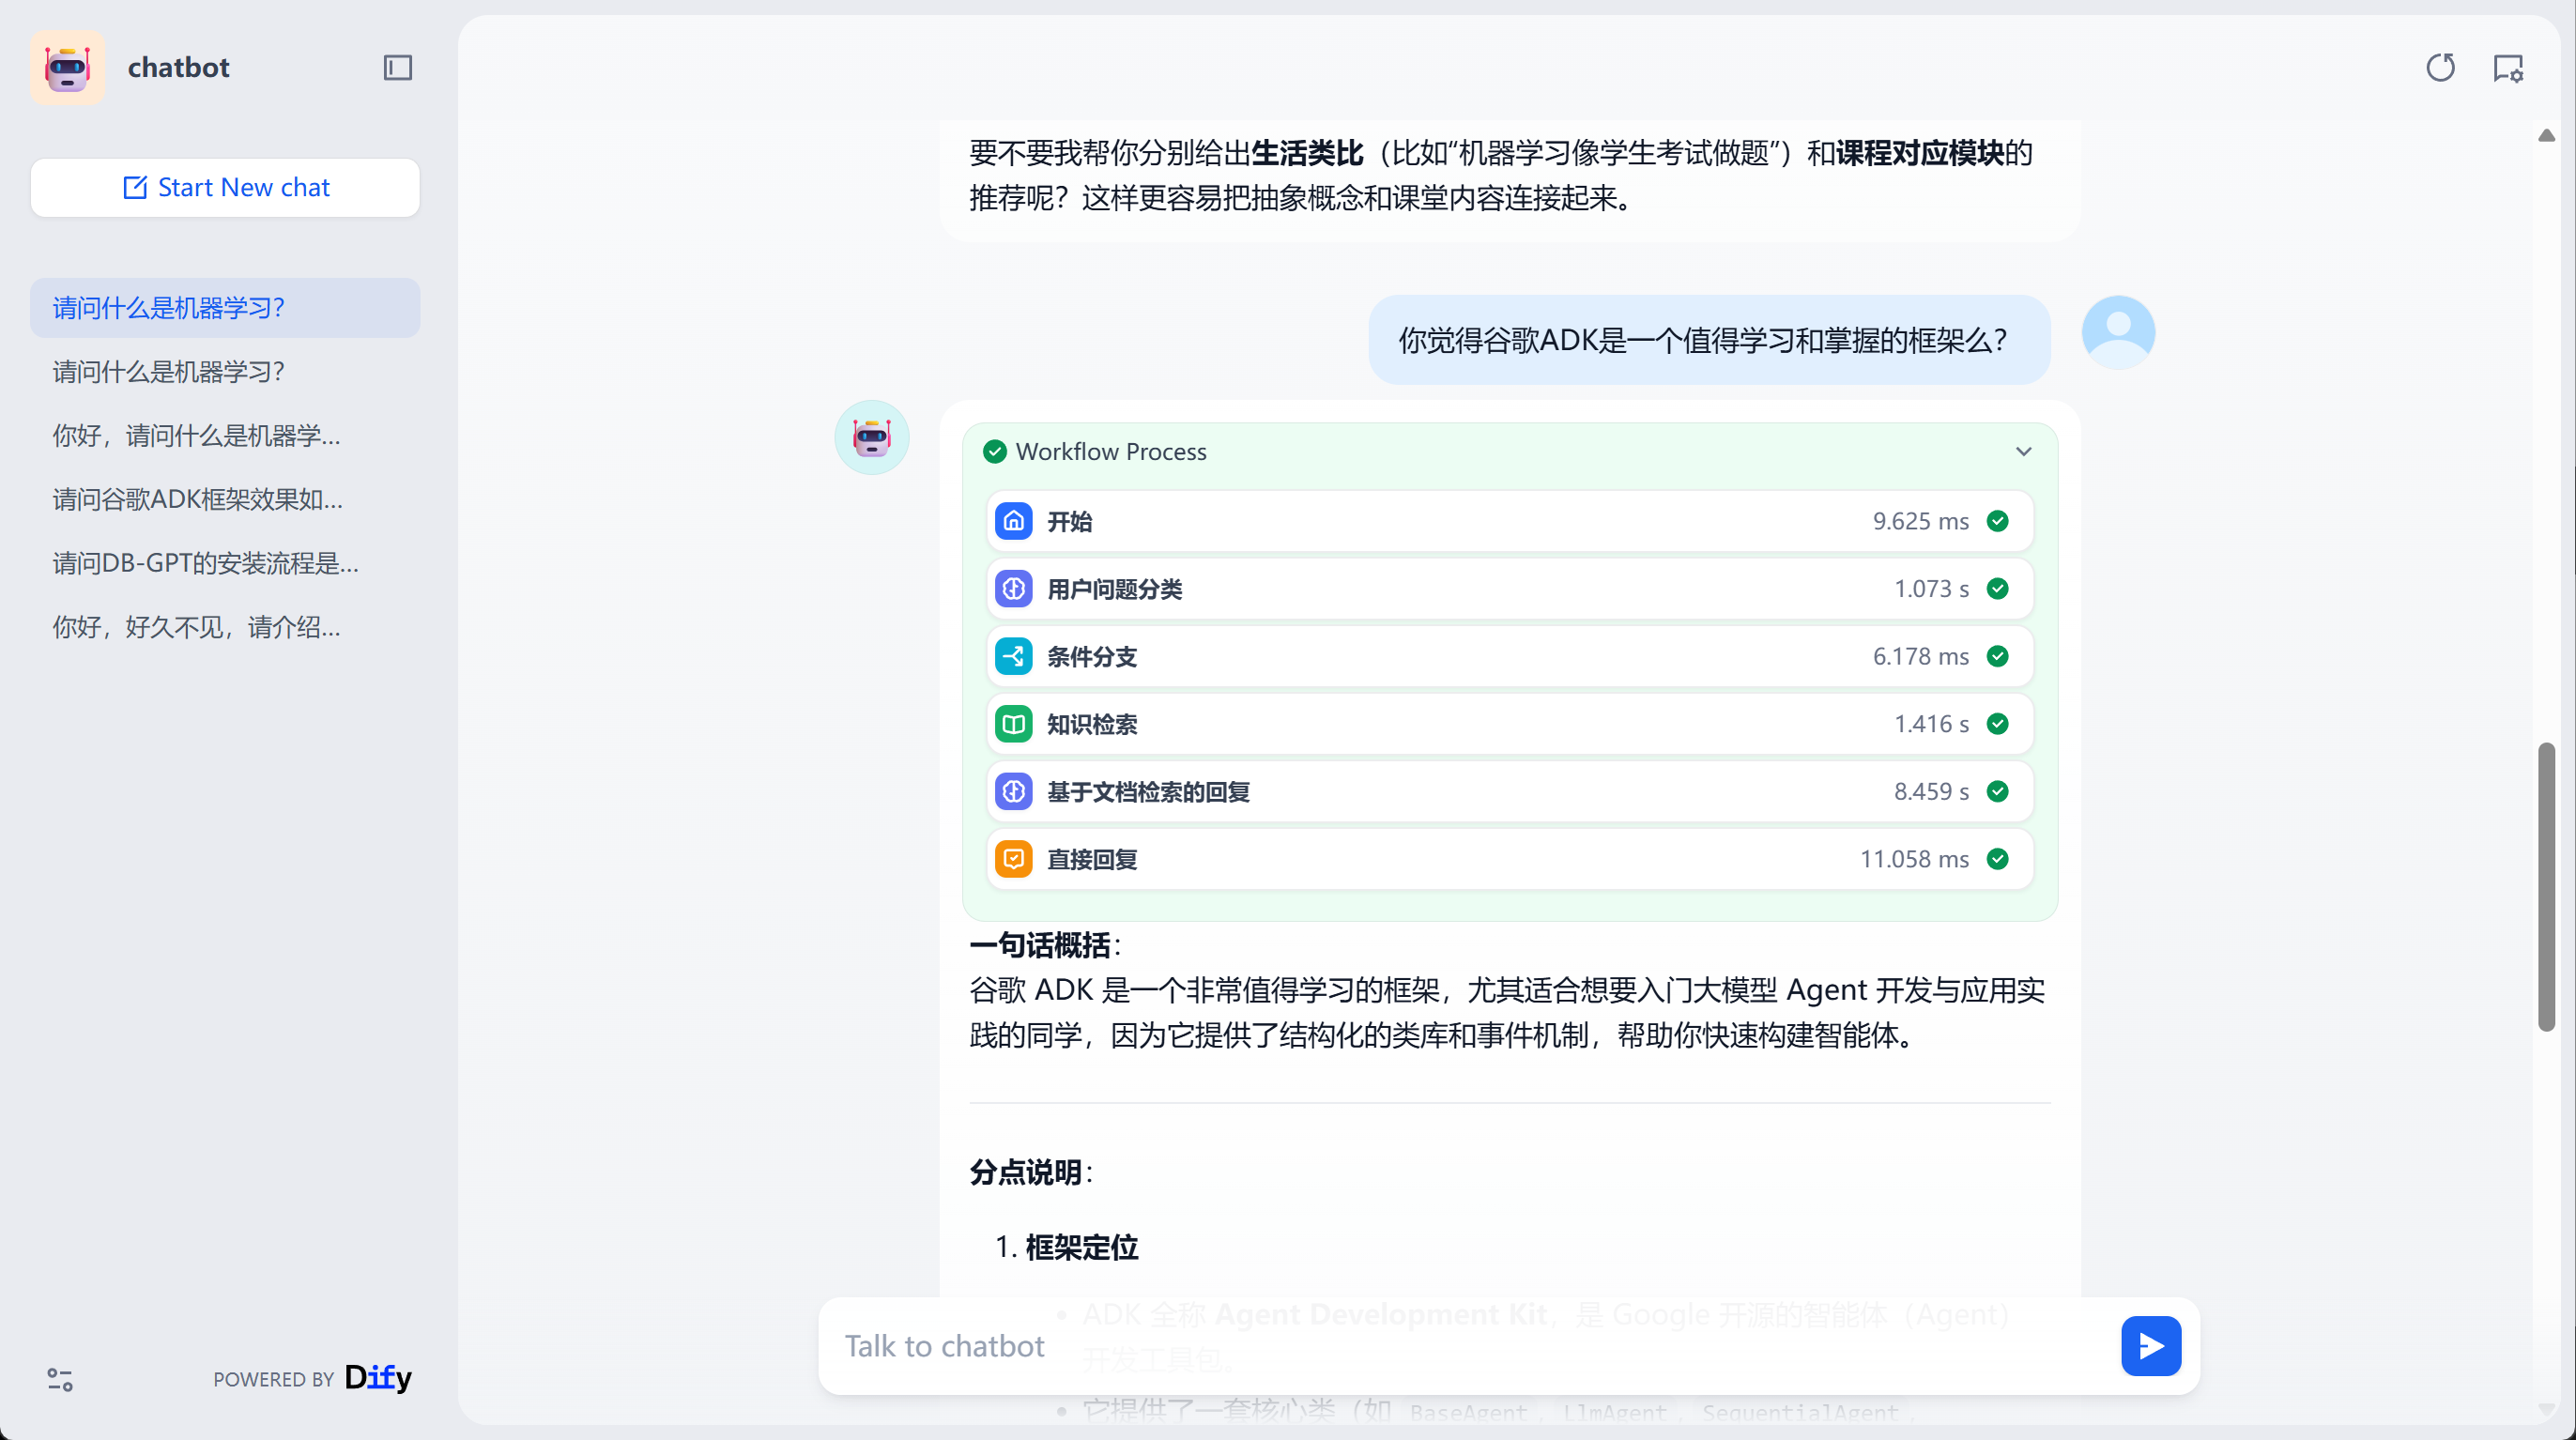
Task: Collapse the sidebar panel icon
Action: (398, 67)
